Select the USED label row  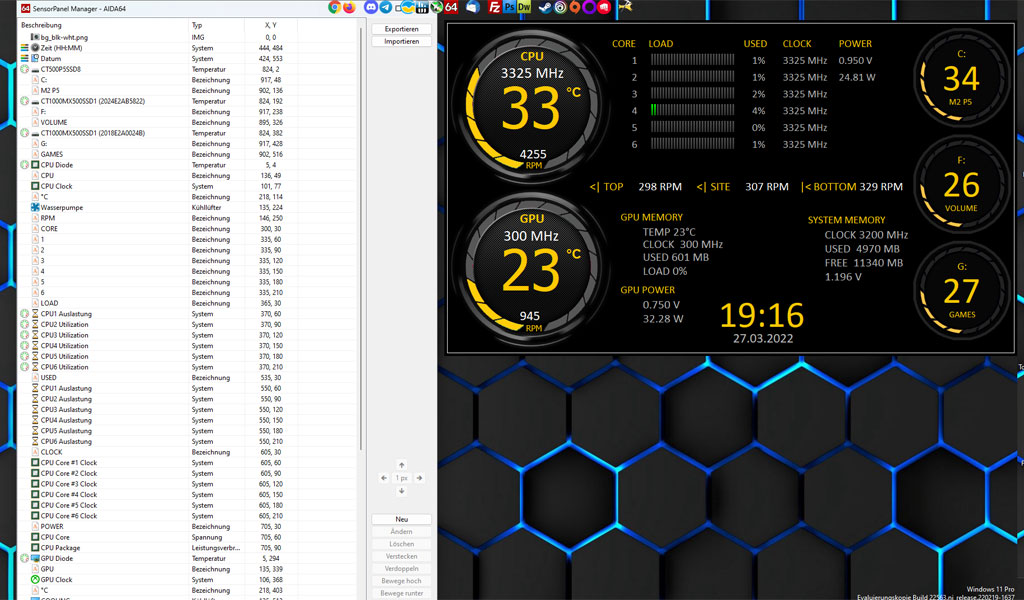coord(188,377)
